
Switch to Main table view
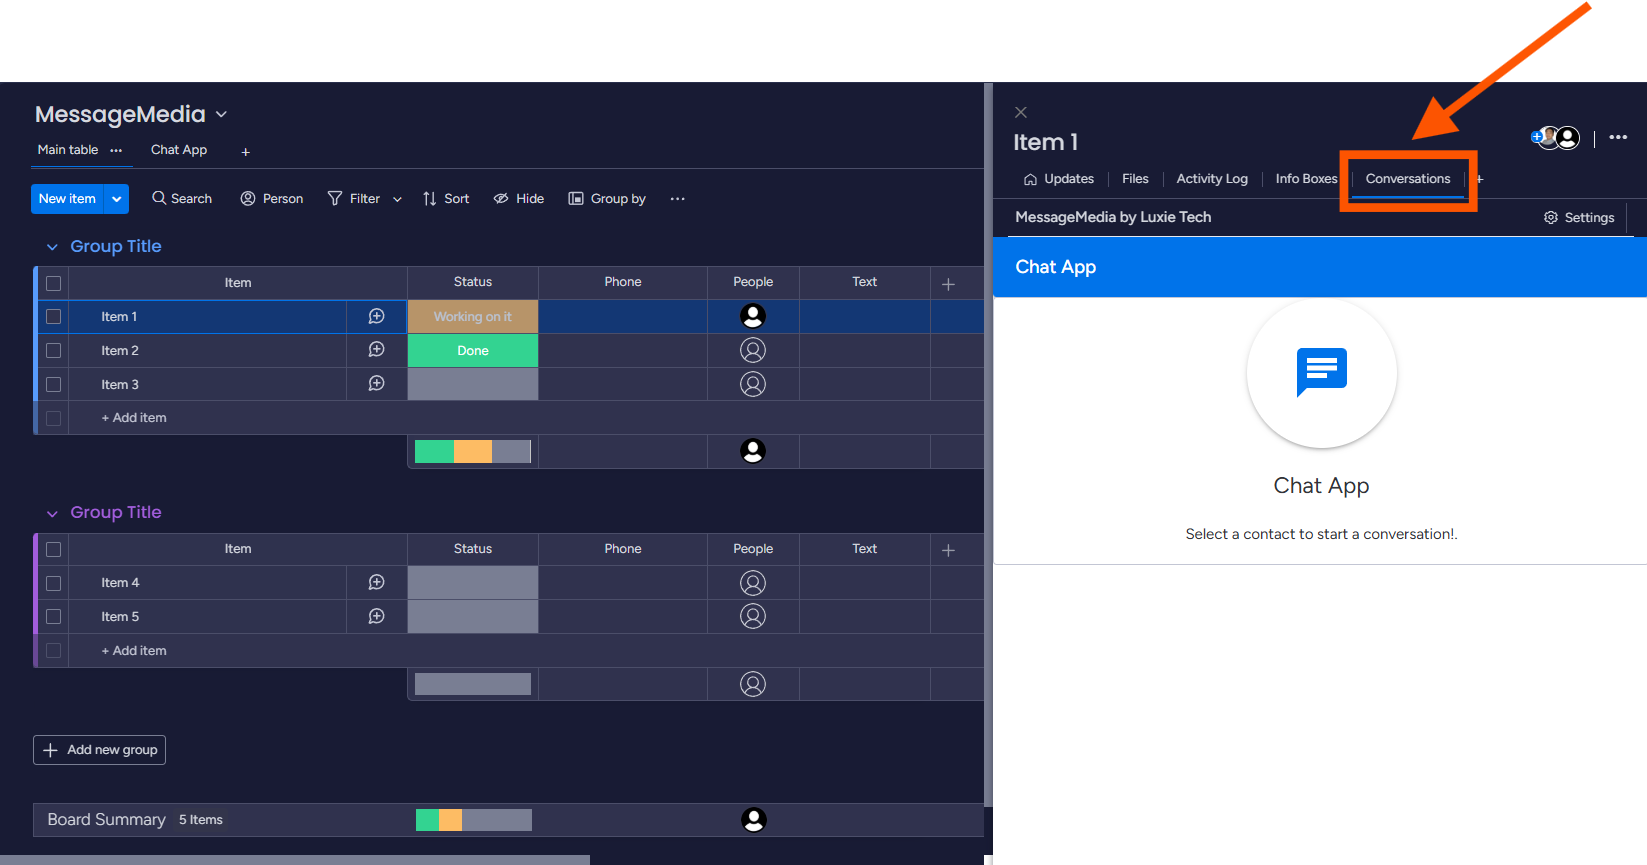click(68, 150)
